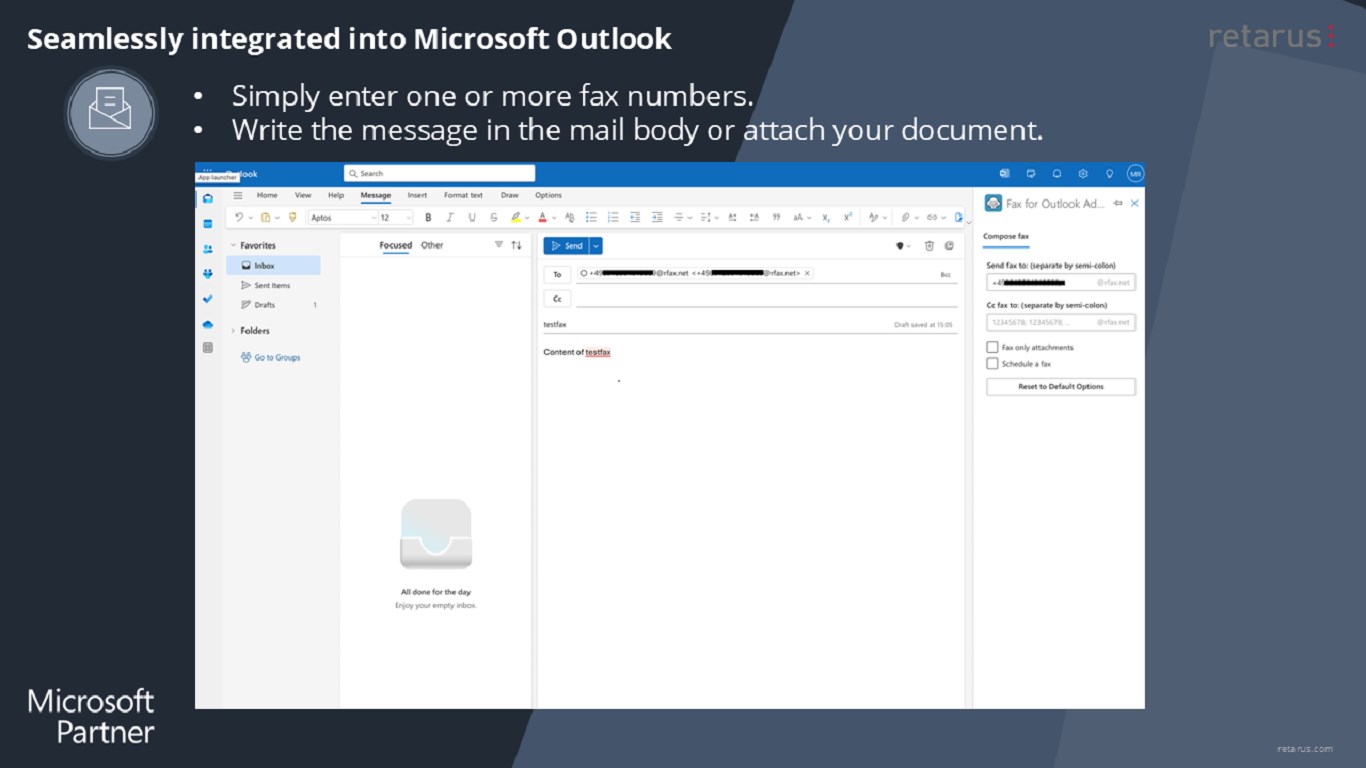Click Reset to Default Options
Image resolution: width=1366 pixels, height=768 pixels.
tap(1061, 387)
